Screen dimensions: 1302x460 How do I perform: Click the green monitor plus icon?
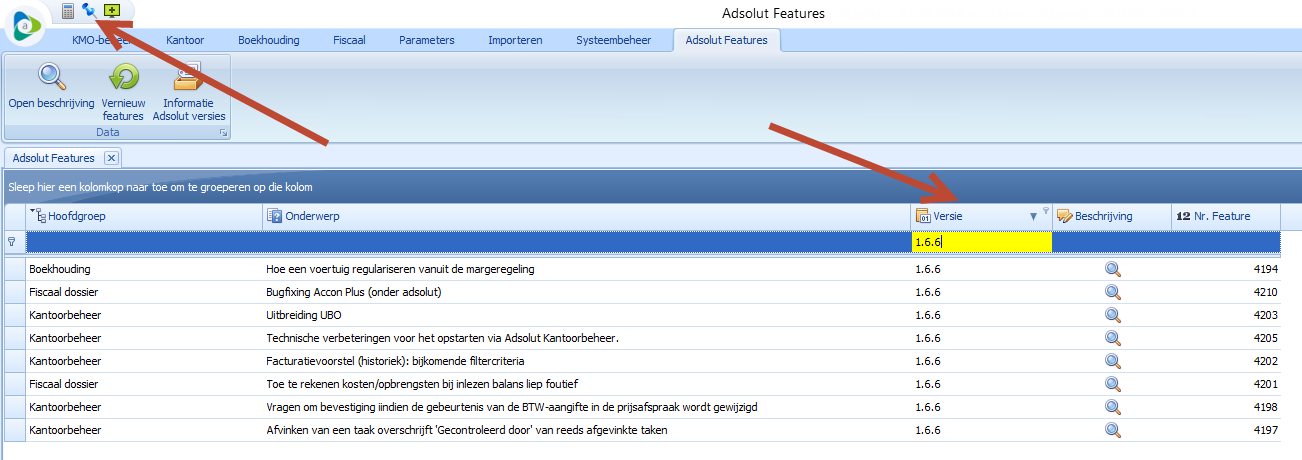pos(112,11)
